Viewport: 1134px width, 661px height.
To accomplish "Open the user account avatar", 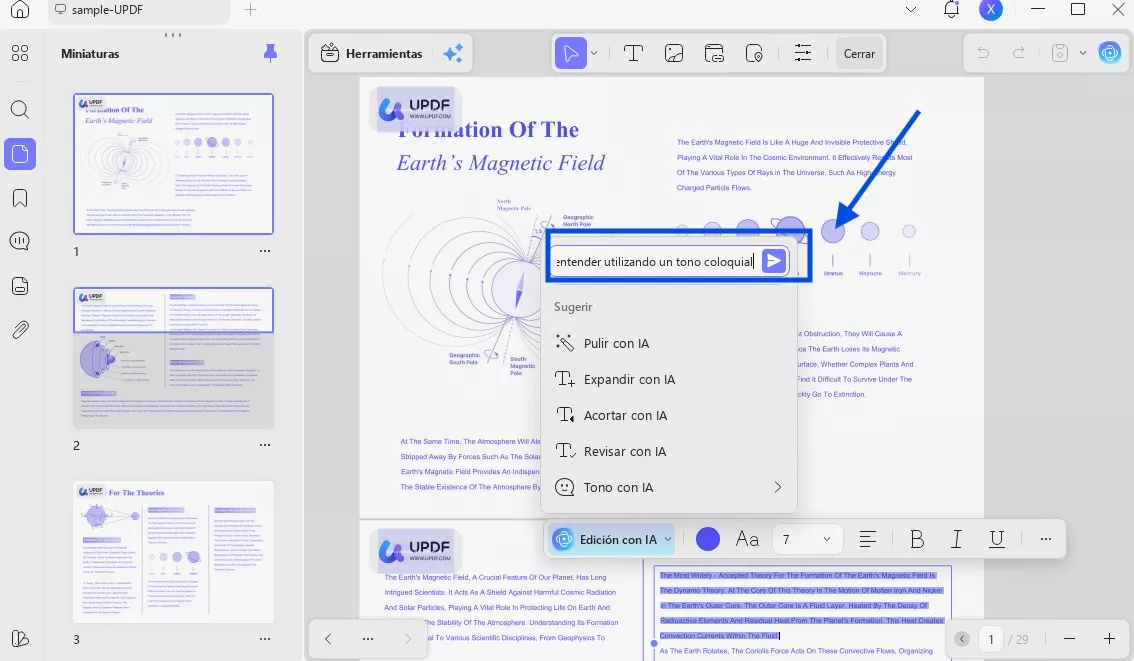I will click(x=990, y=9).
